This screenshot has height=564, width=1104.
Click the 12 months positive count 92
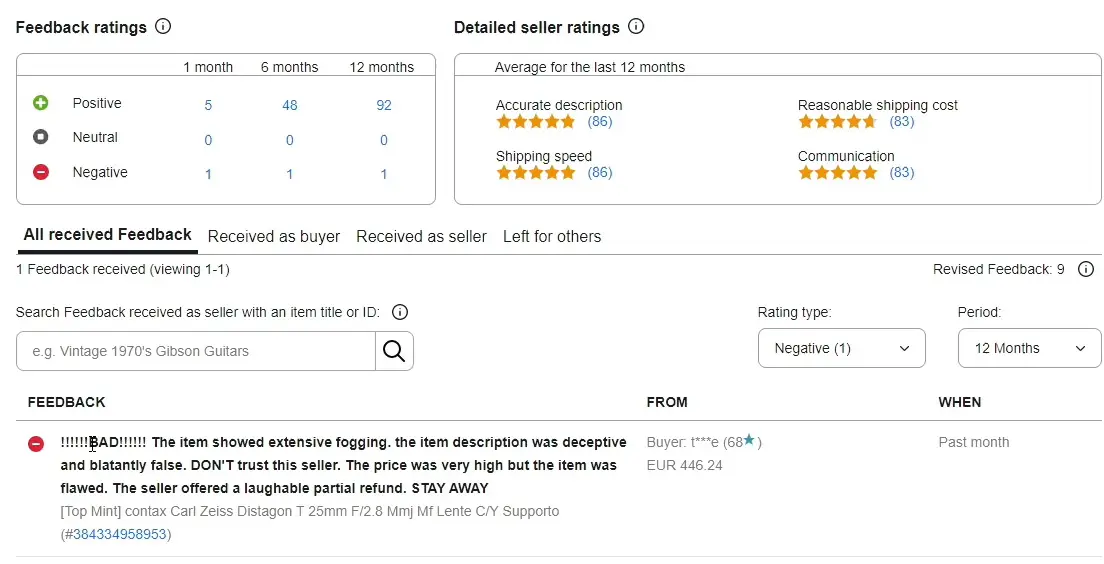384,105
